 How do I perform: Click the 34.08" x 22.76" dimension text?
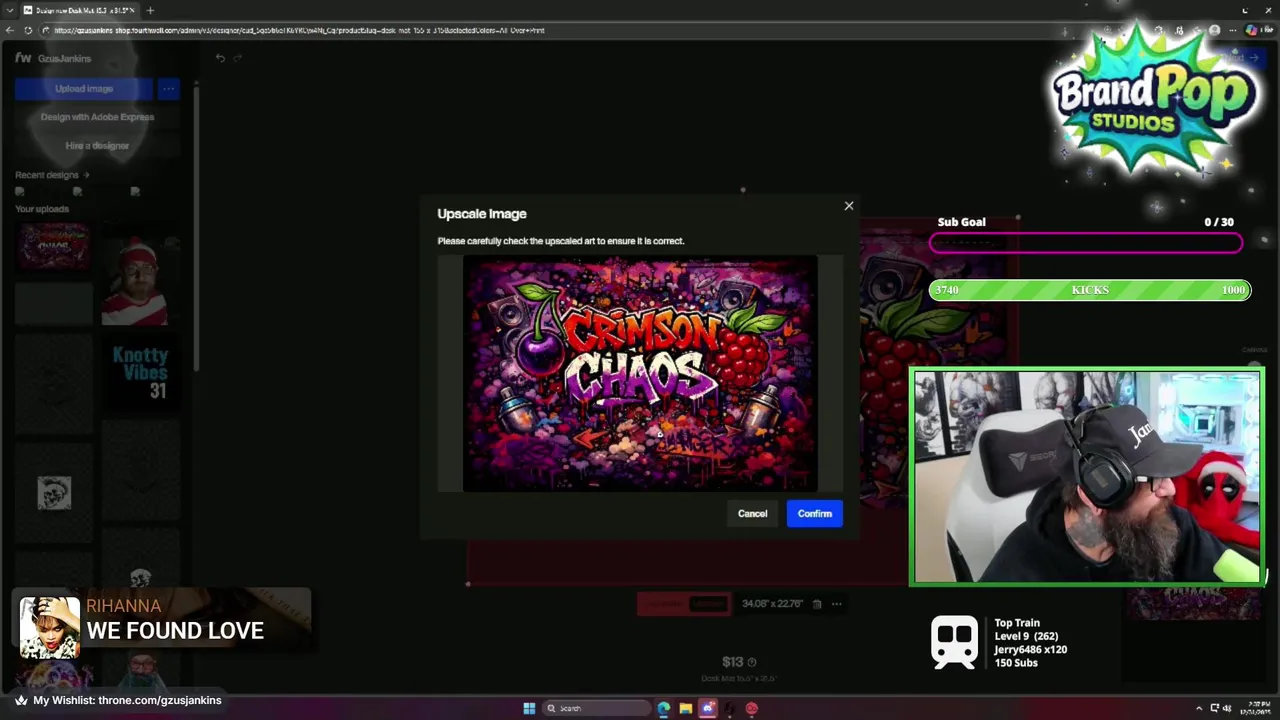tap(772, 604)
